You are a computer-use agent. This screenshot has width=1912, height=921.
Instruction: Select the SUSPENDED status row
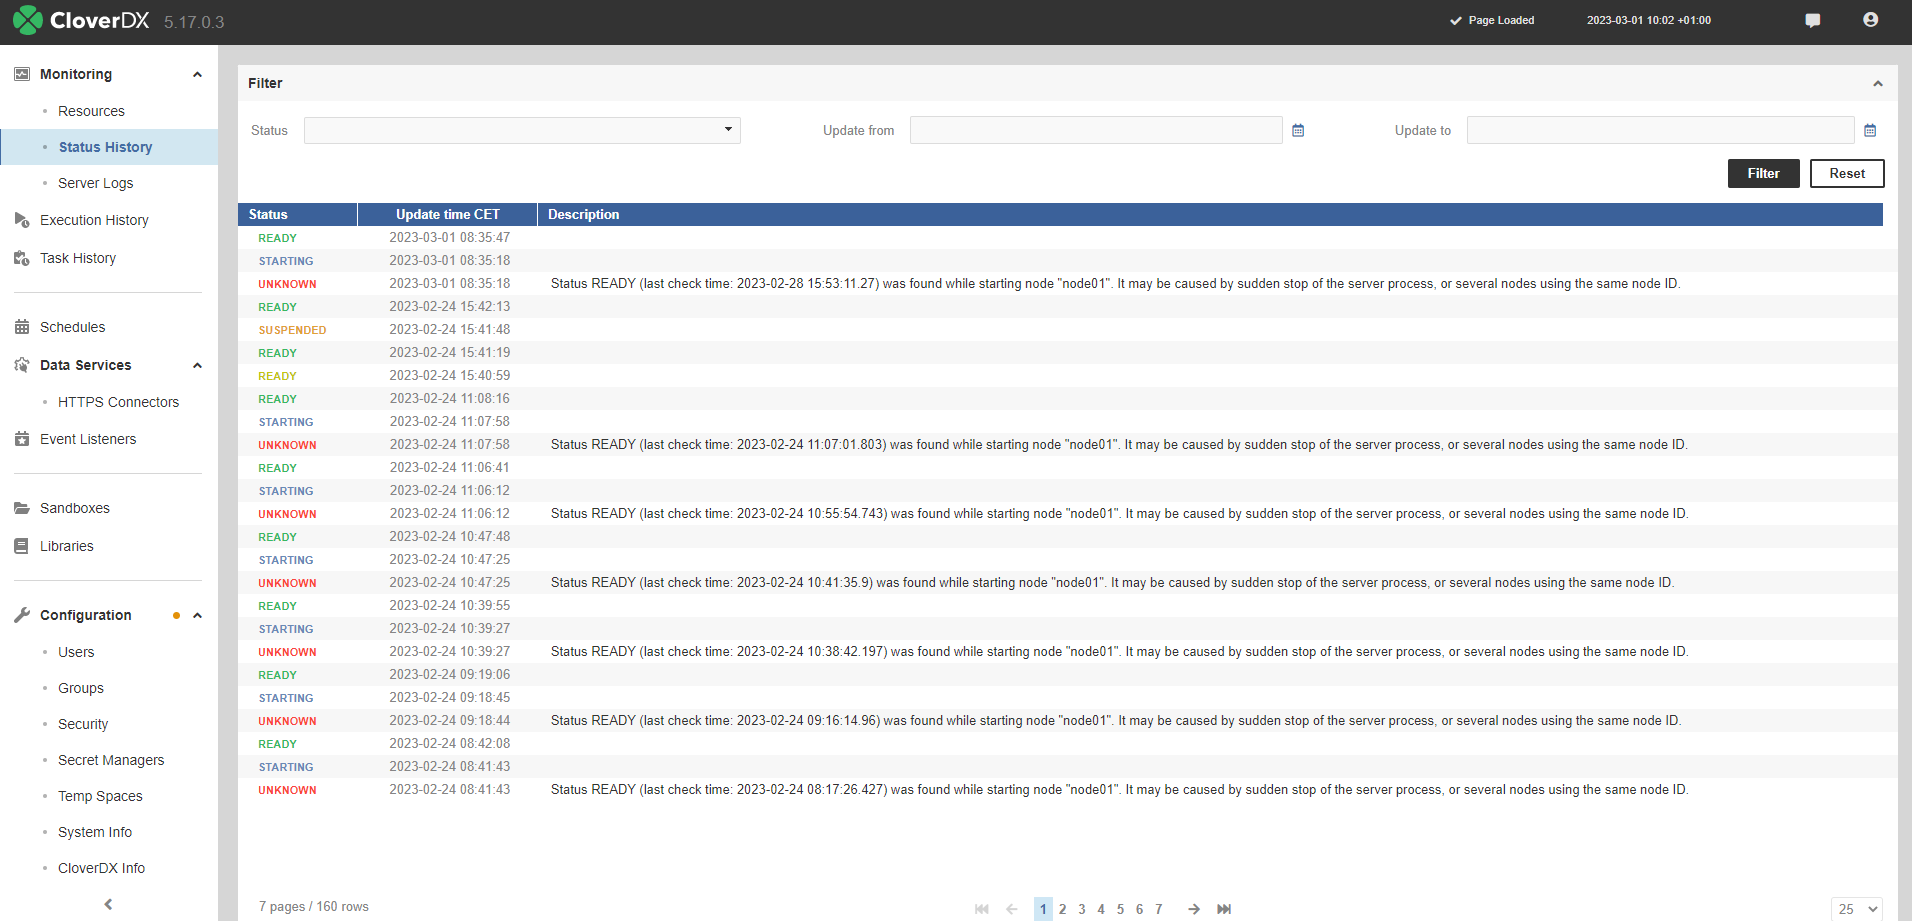coord(1067,330)
